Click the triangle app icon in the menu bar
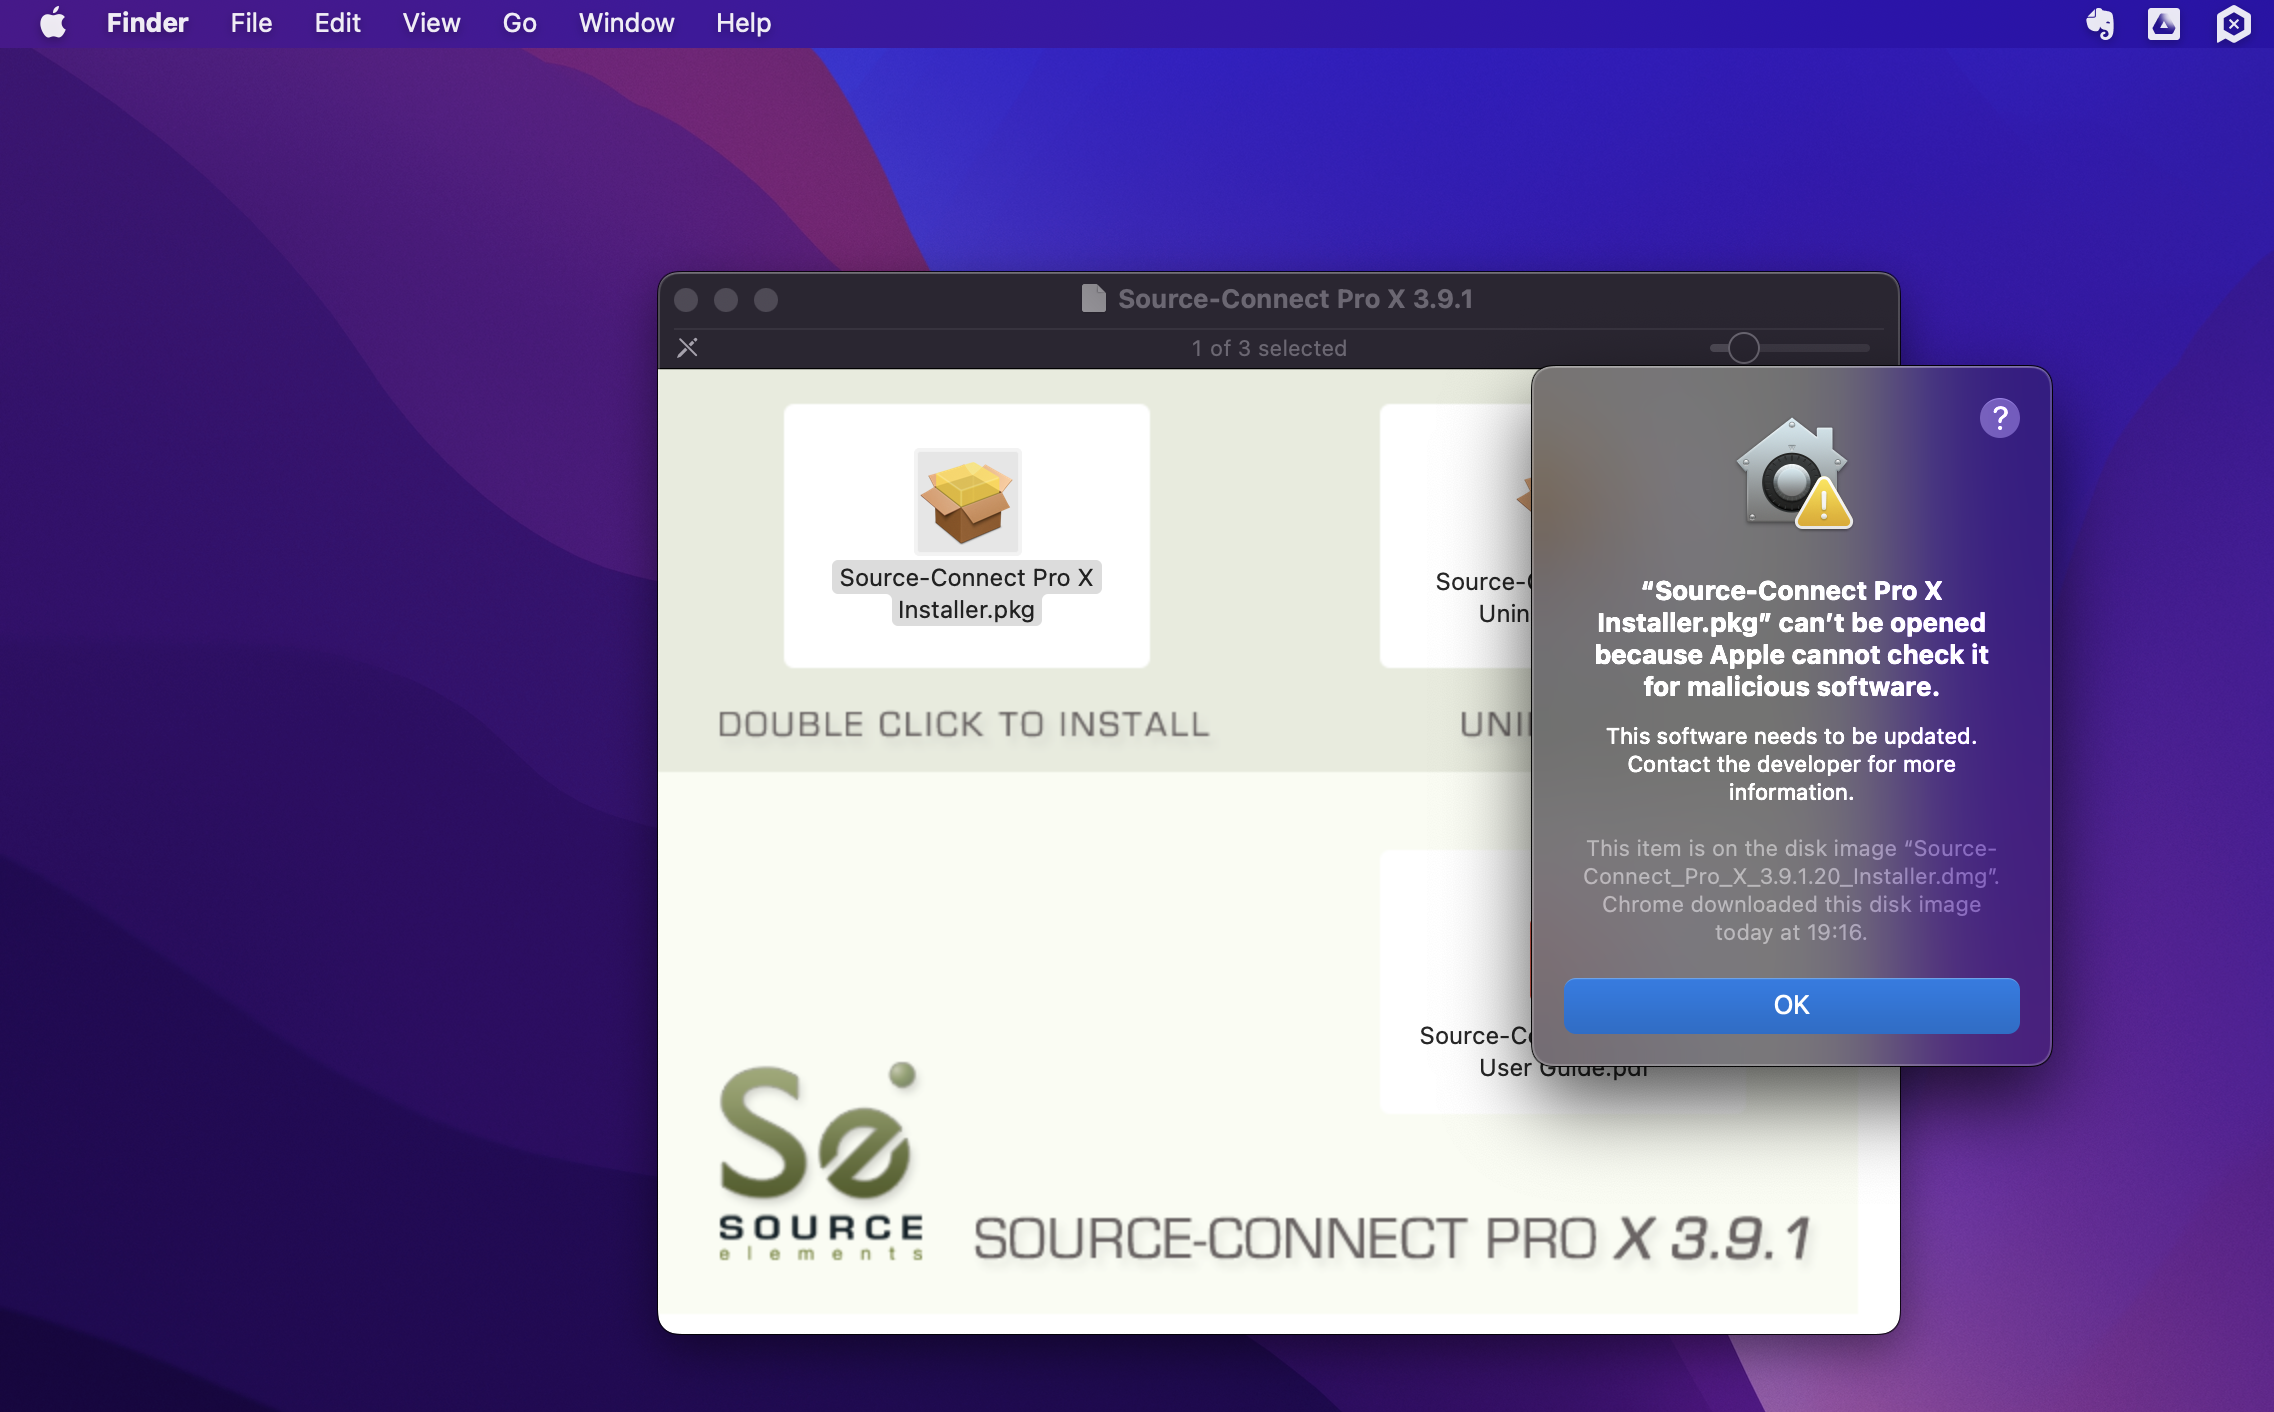 click(2163, 23)
